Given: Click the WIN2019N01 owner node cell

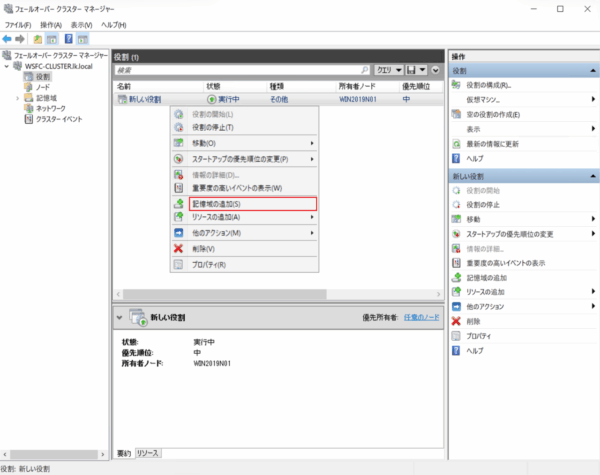Looking at the screenshot, I should click(x=358, y=100).
